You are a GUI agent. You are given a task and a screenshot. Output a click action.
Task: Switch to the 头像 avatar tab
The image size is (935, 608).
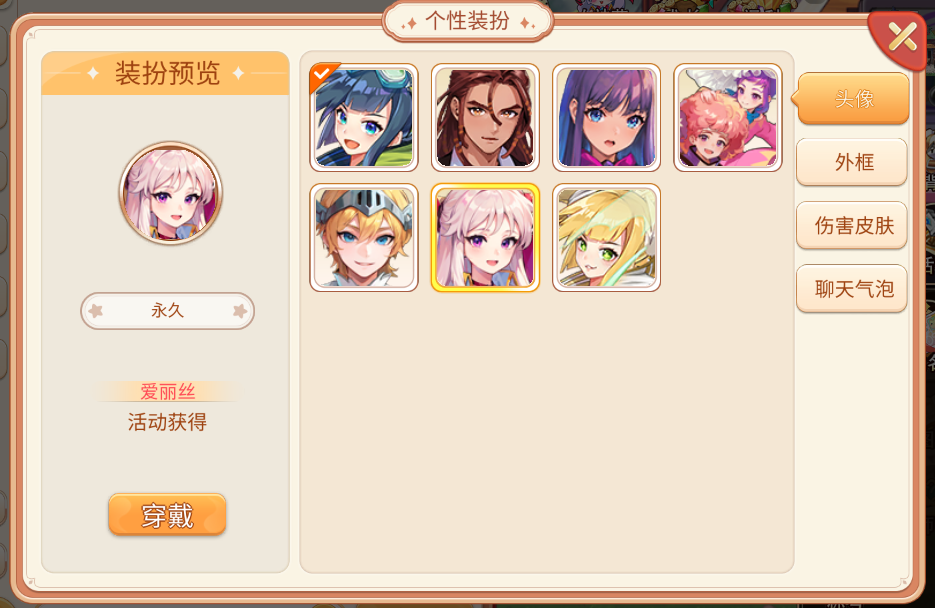pos(853,99)
